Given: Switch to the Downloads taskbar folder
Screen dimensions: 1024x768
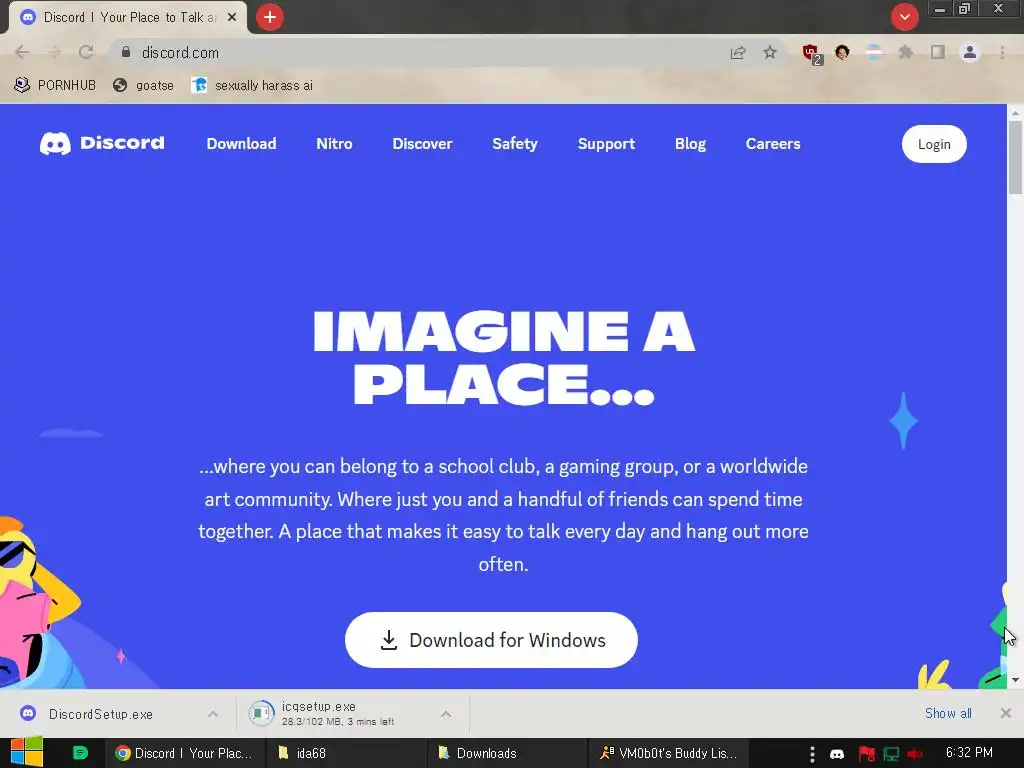Looking at the screenshot, I should click(507, 753).
